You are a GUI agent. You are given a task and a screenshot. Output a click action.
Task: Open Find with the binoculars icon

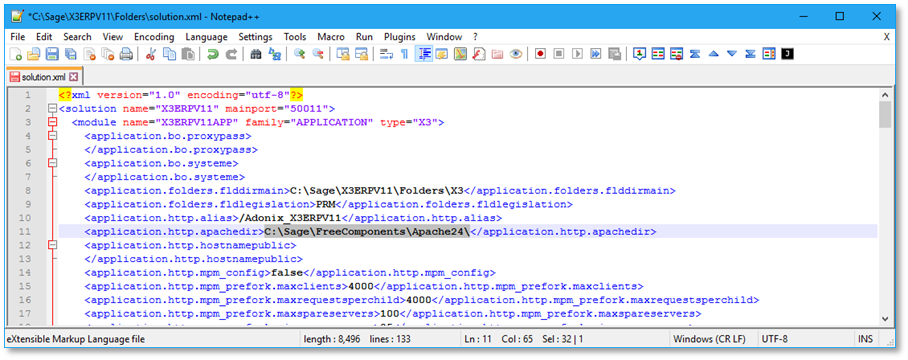[255, 54]
